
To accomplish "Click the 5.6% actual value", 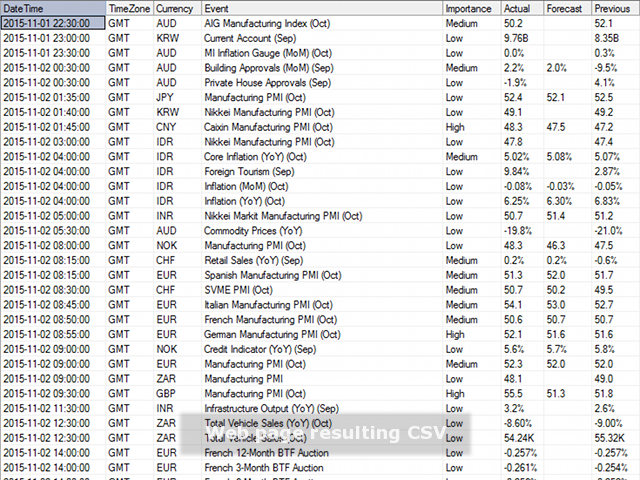I will tap(514, 349).
